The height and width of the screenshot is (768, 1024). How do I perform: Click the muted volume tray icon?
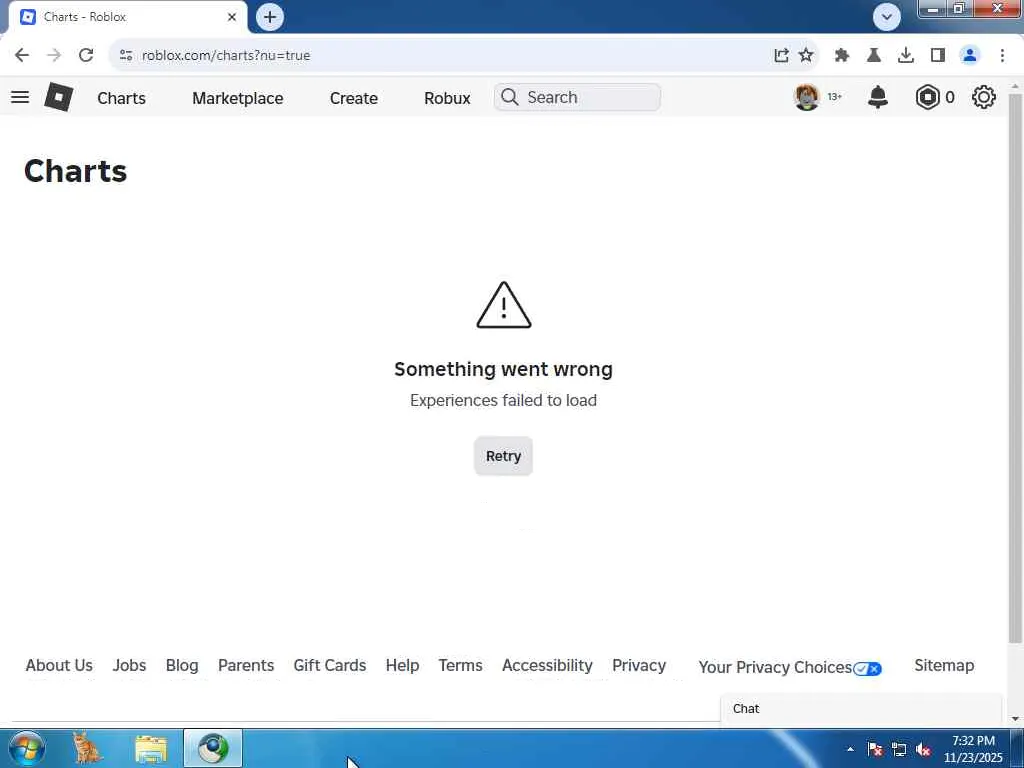coord(923,749)
